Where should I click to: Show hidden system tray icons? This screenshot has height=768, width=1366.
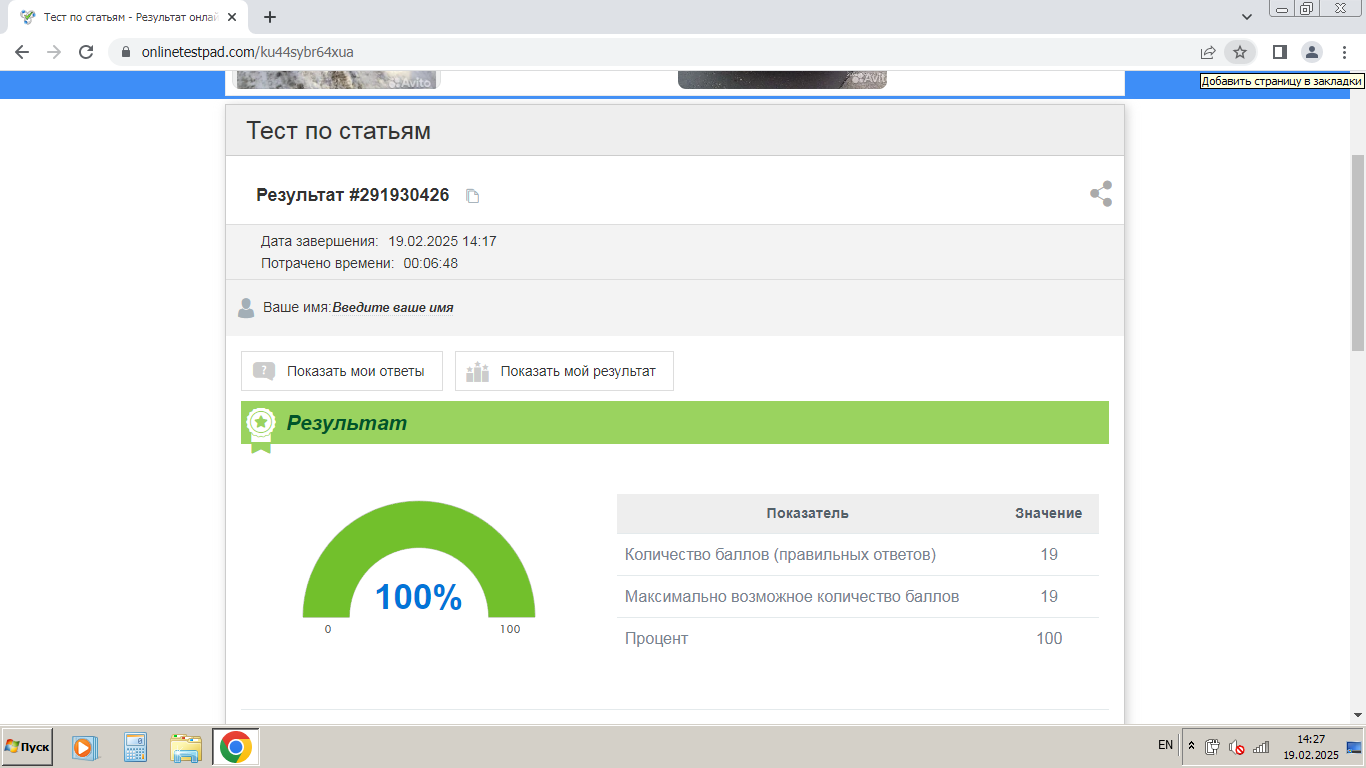(1190, 746)
